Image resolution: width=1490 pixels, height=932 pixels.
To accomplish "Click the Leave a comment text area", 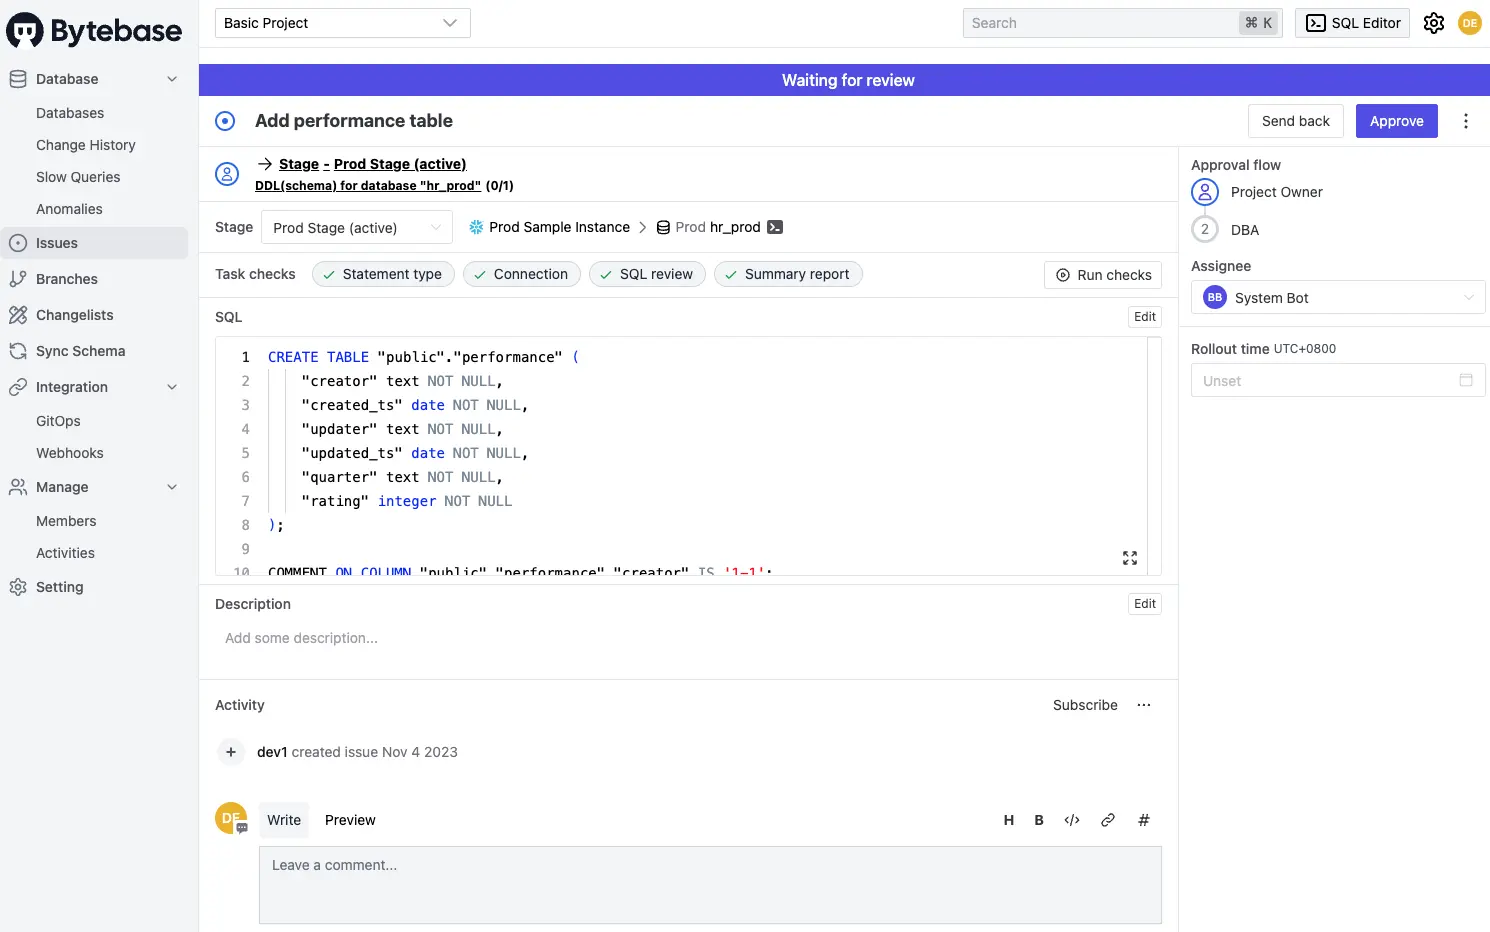I will (710, 885).
